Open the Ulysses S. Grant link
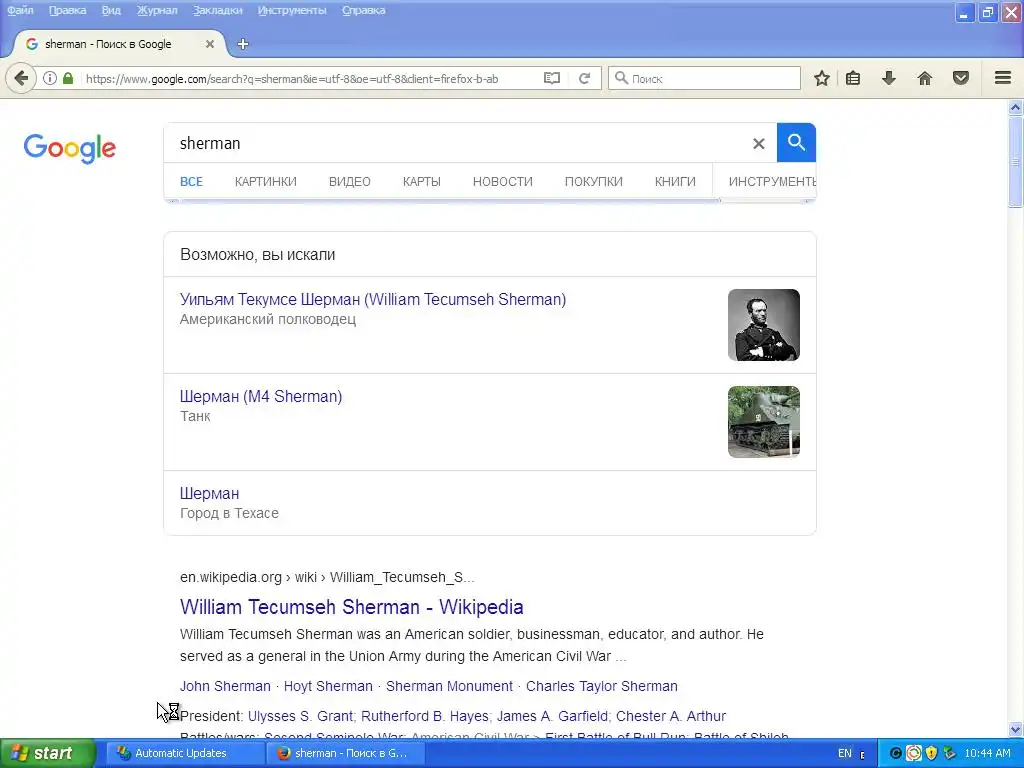1024x768 pixels. pyautogui.click(x=300, y=716)
